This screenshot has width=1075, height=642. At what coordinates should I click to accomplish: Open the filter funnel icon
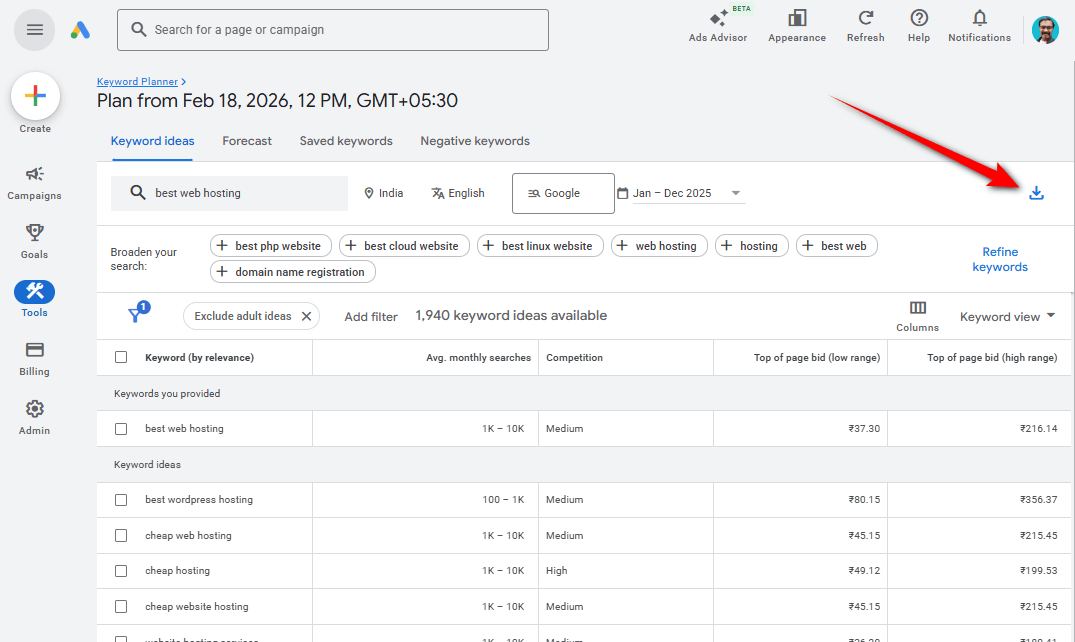[136, 314]
